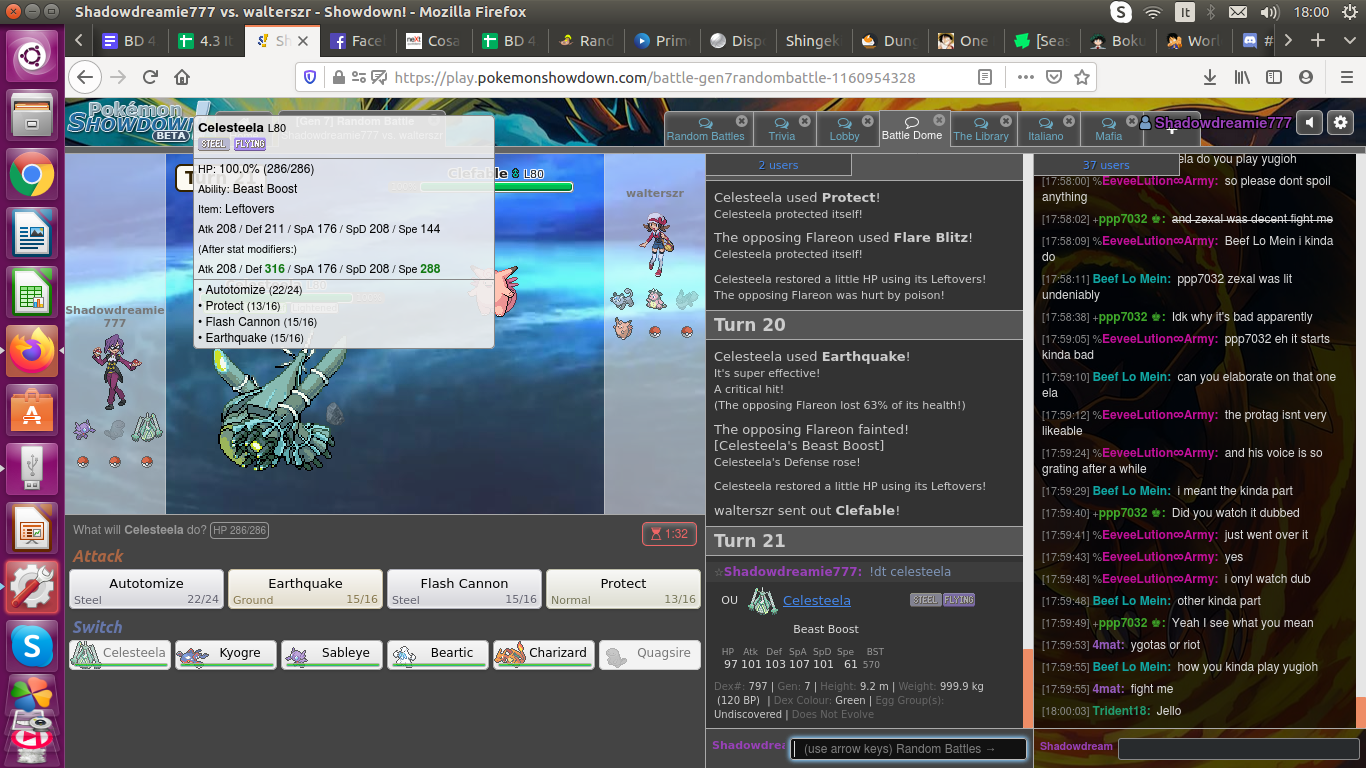Open The Library room tab
Image resolution: width=1366 pixels, height=768 pixels.
click(x=980, y=129)
